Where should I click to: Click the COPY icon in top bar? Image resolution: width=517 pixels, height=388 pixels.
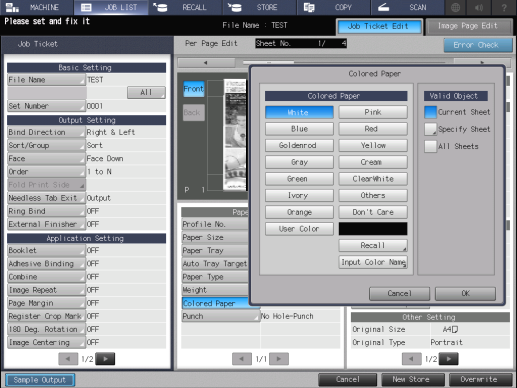point(309,7)
